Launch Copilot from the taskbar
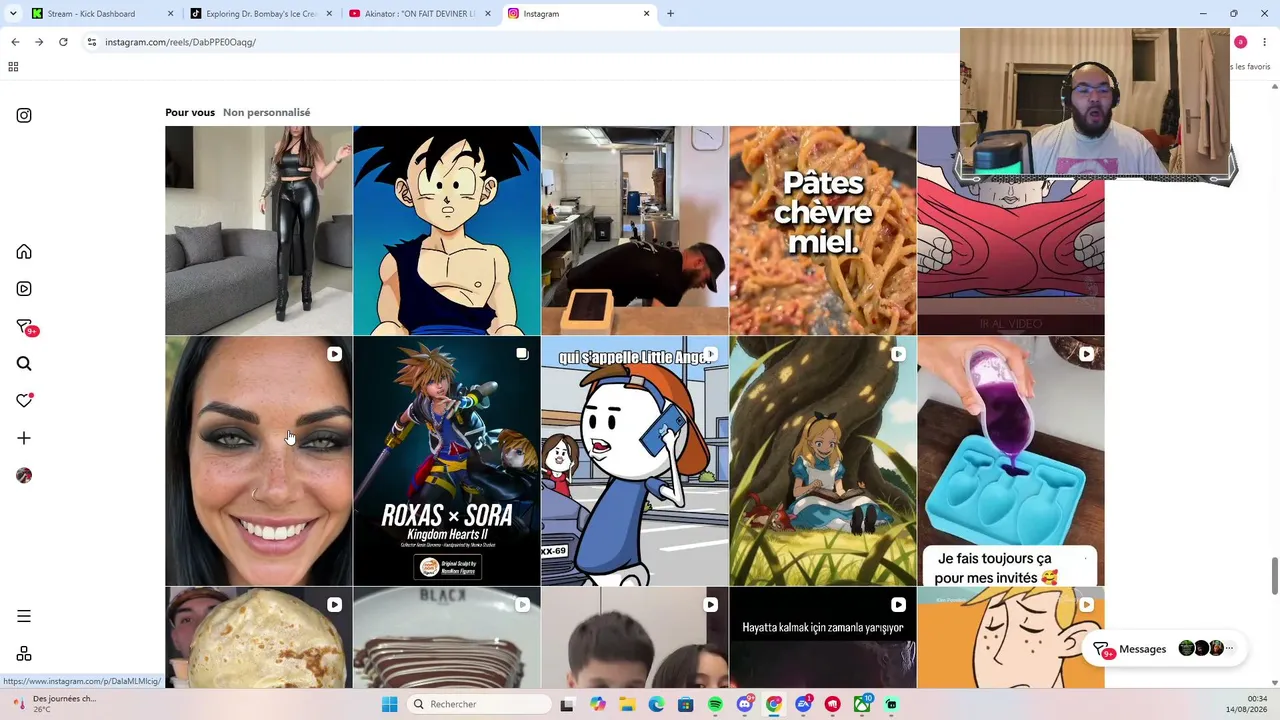Screen dimensions: 1280x720 tap(597, 704)
